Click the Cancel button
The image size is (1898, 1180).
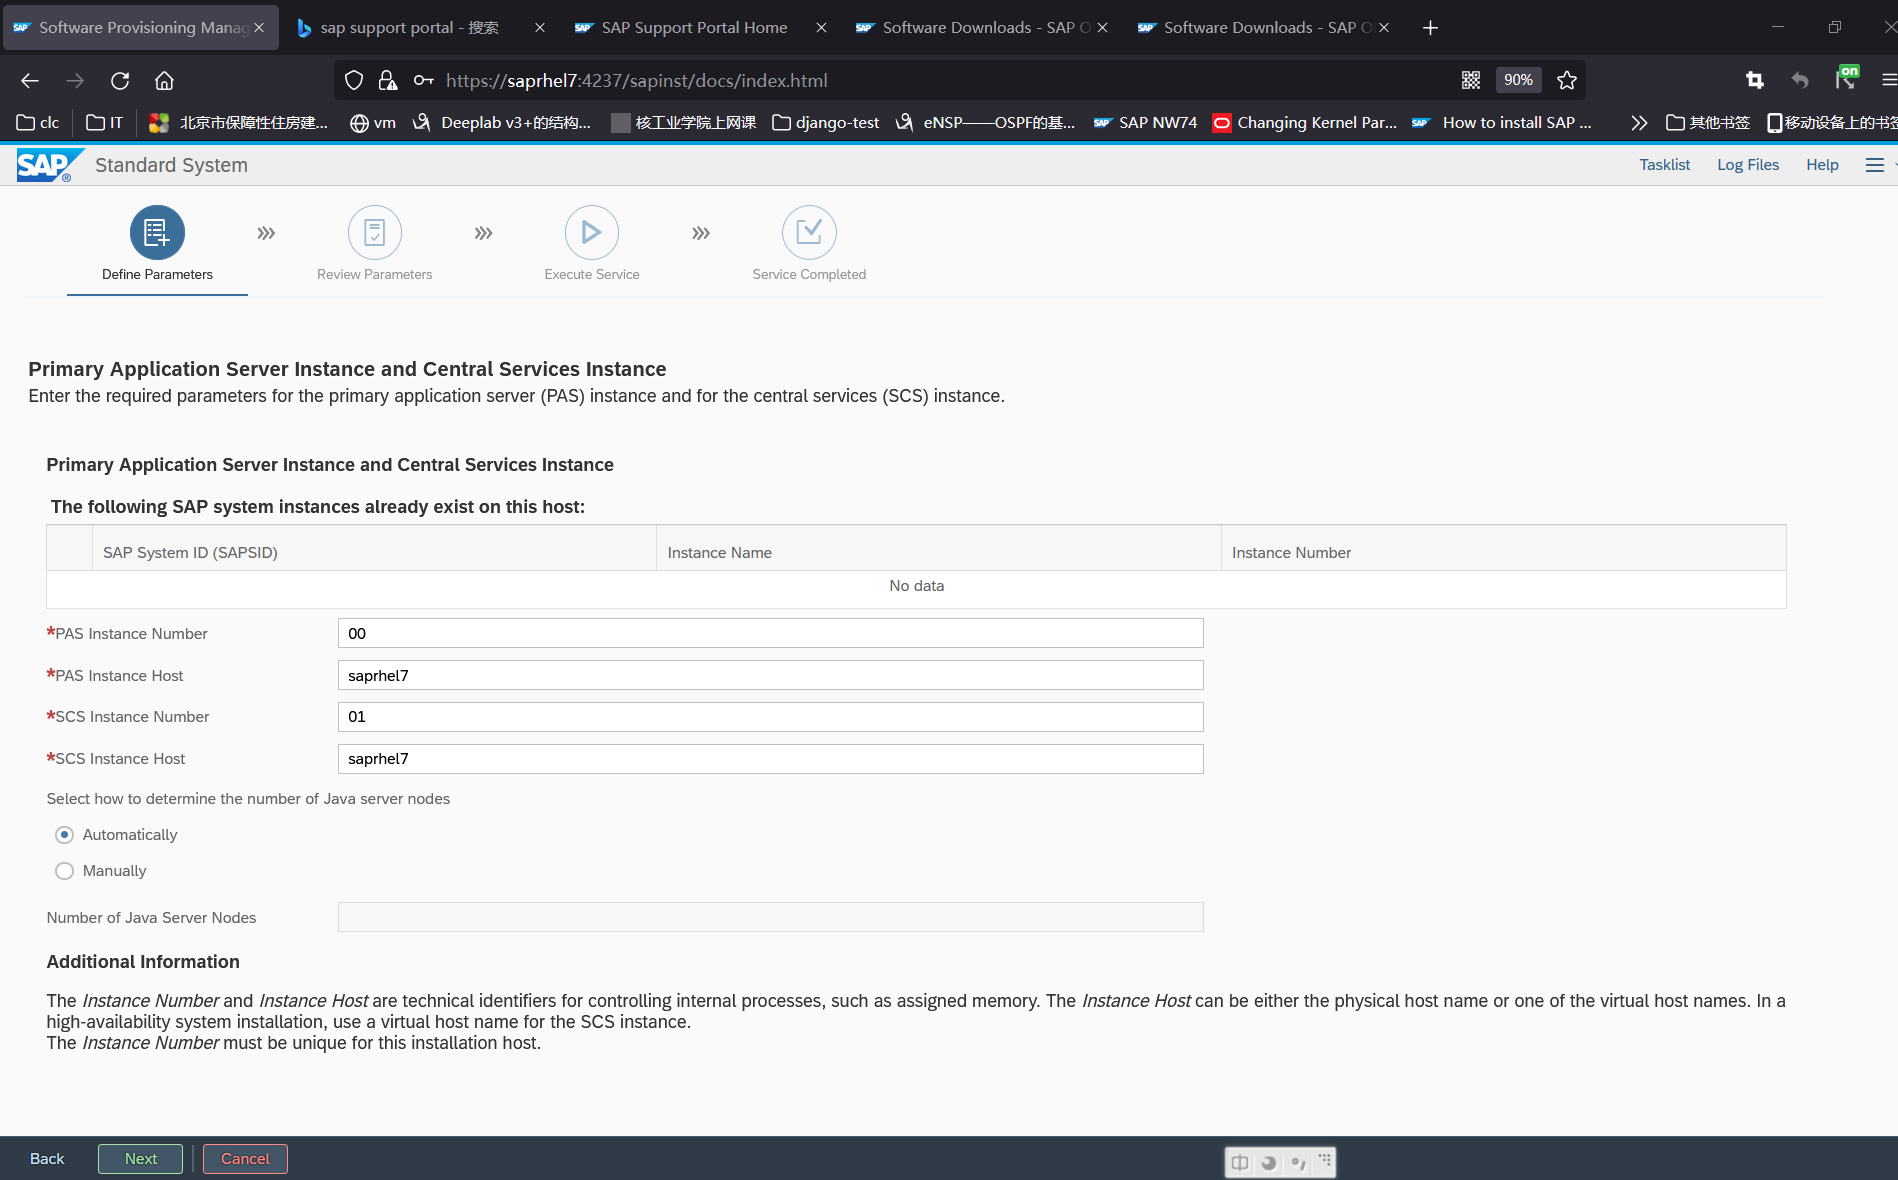coord(245,1158)
